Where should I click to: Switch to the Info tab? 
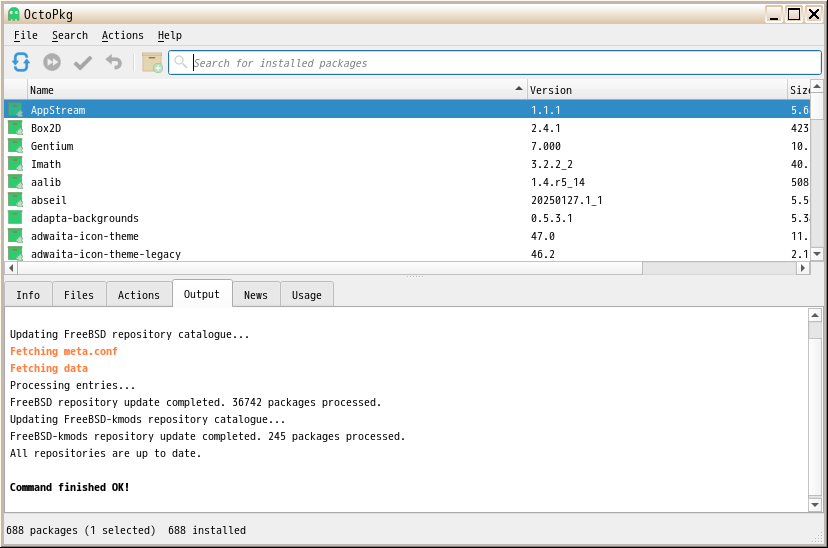[x=28, y=295]
